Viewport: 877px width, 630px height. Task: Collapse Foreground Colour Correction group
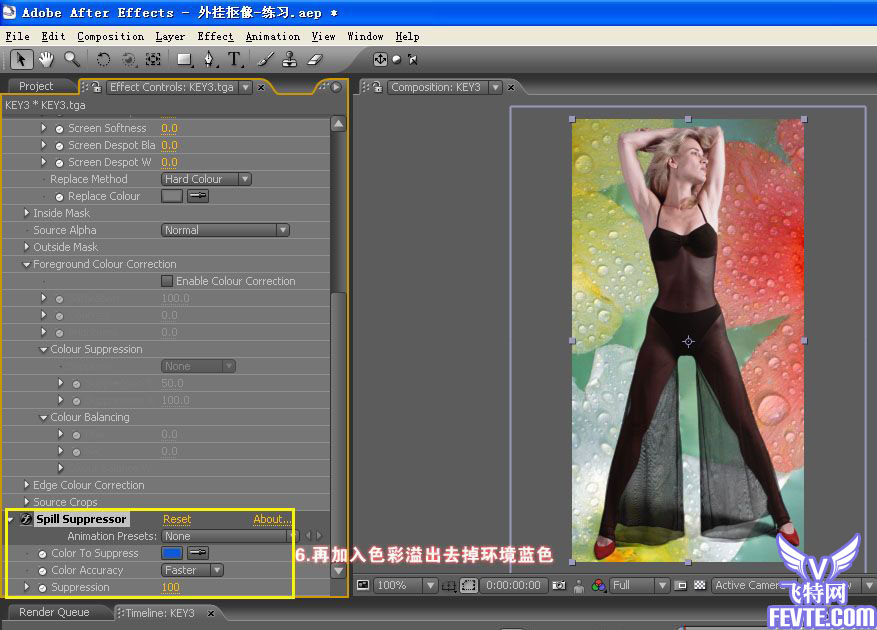(x=26, y=264)
